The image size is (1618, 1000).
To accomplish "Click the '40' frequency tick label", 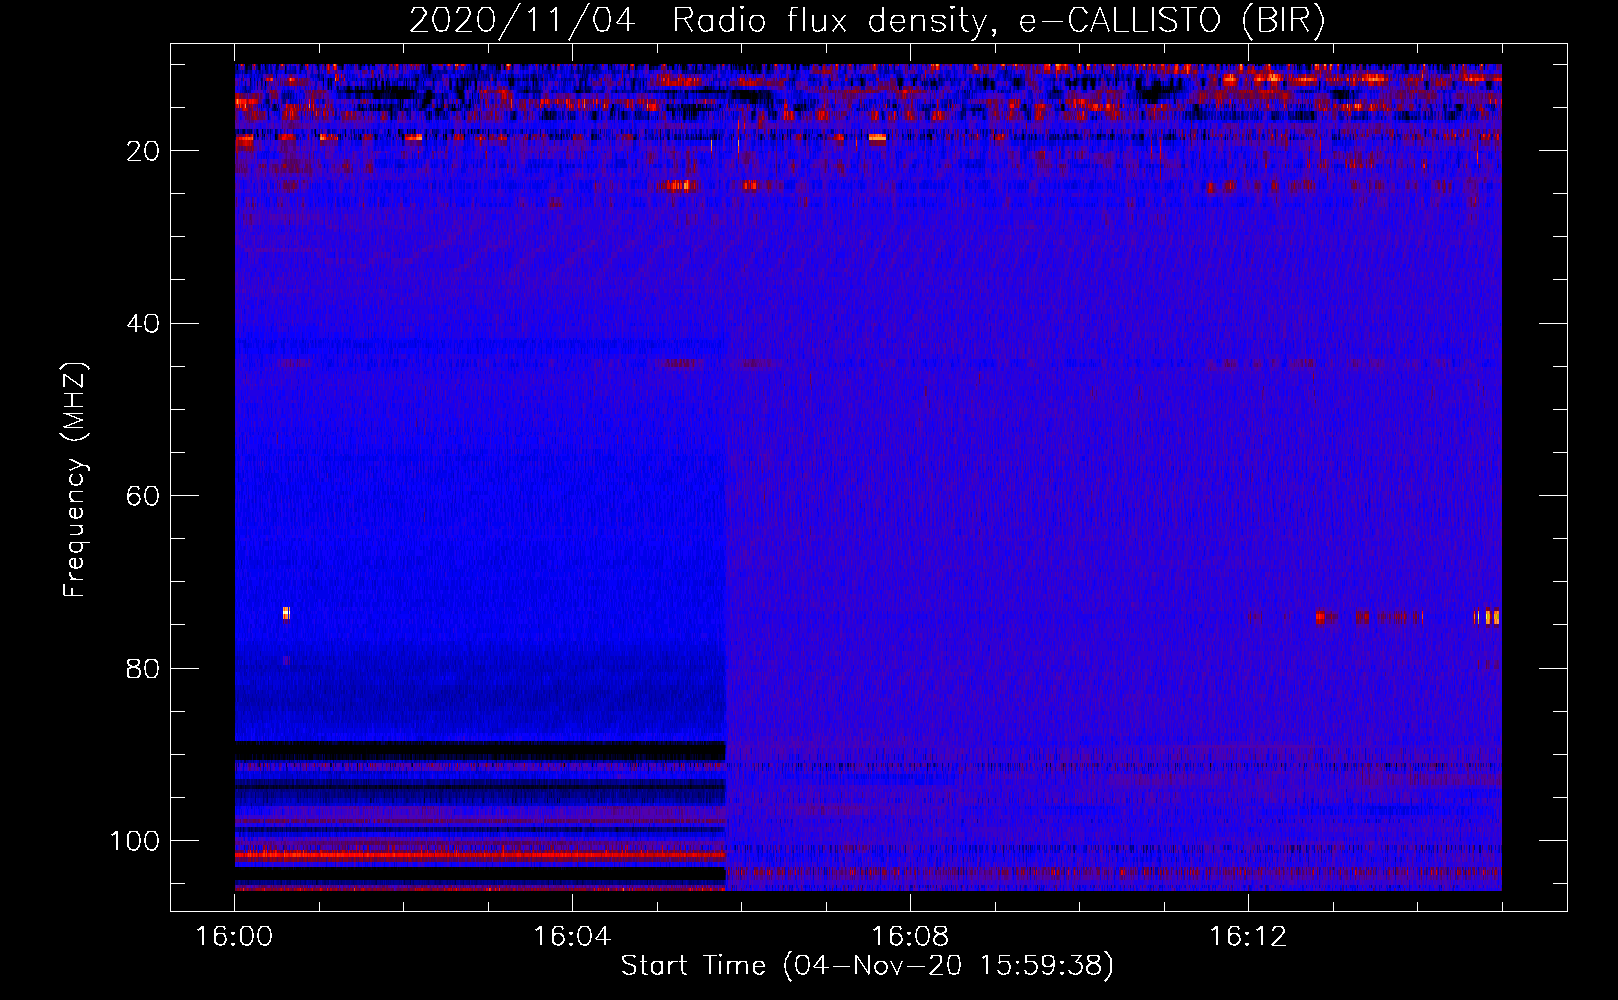I will pyautogui.click(x=144, y=324).
